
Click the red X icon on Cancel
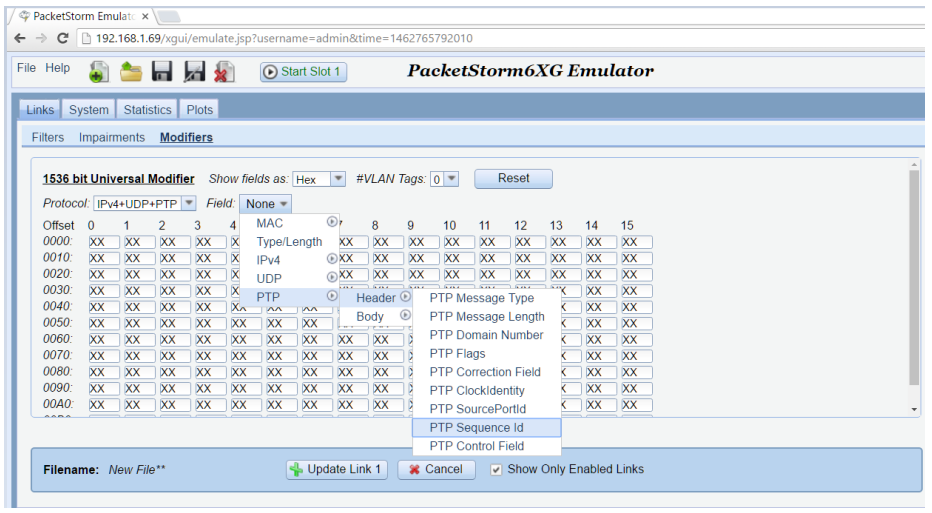(x=414, y=470)
